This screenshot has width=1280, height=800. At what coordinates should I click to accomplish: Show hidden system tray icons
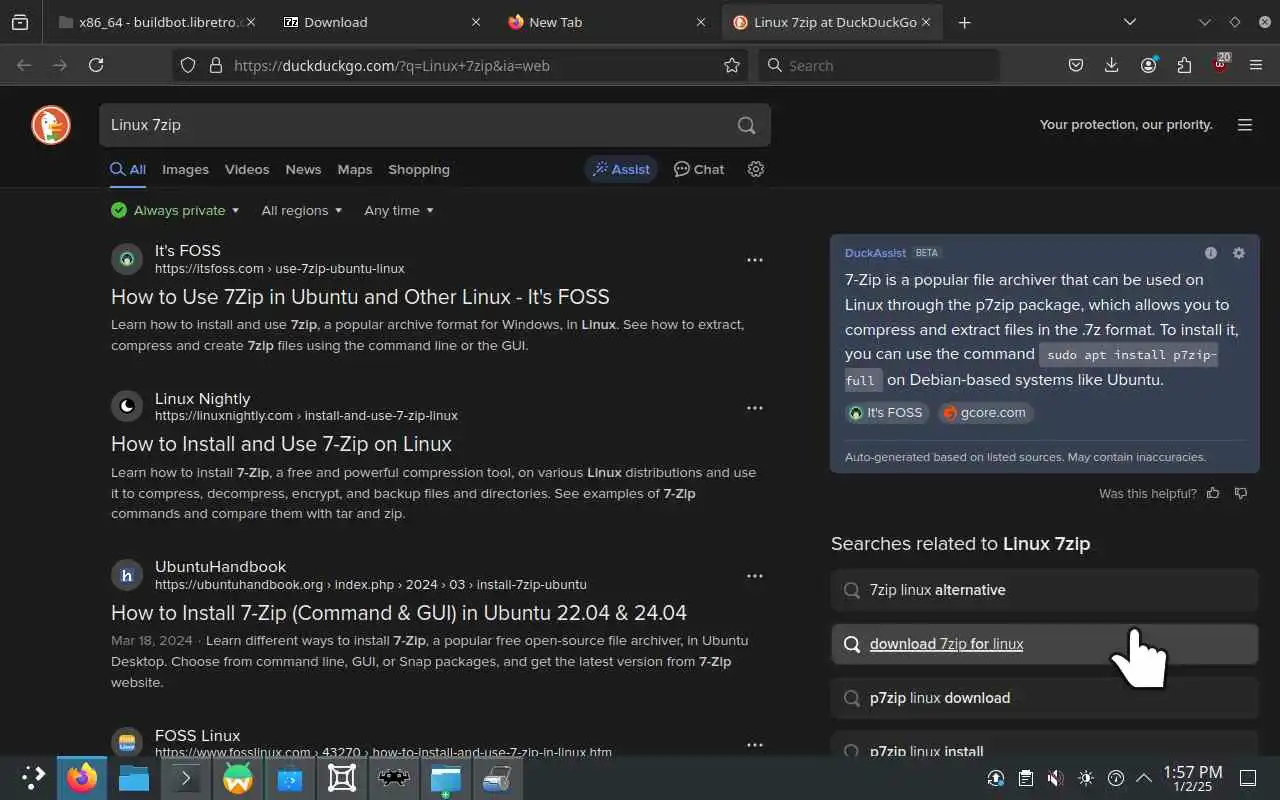pos(1145,778)
